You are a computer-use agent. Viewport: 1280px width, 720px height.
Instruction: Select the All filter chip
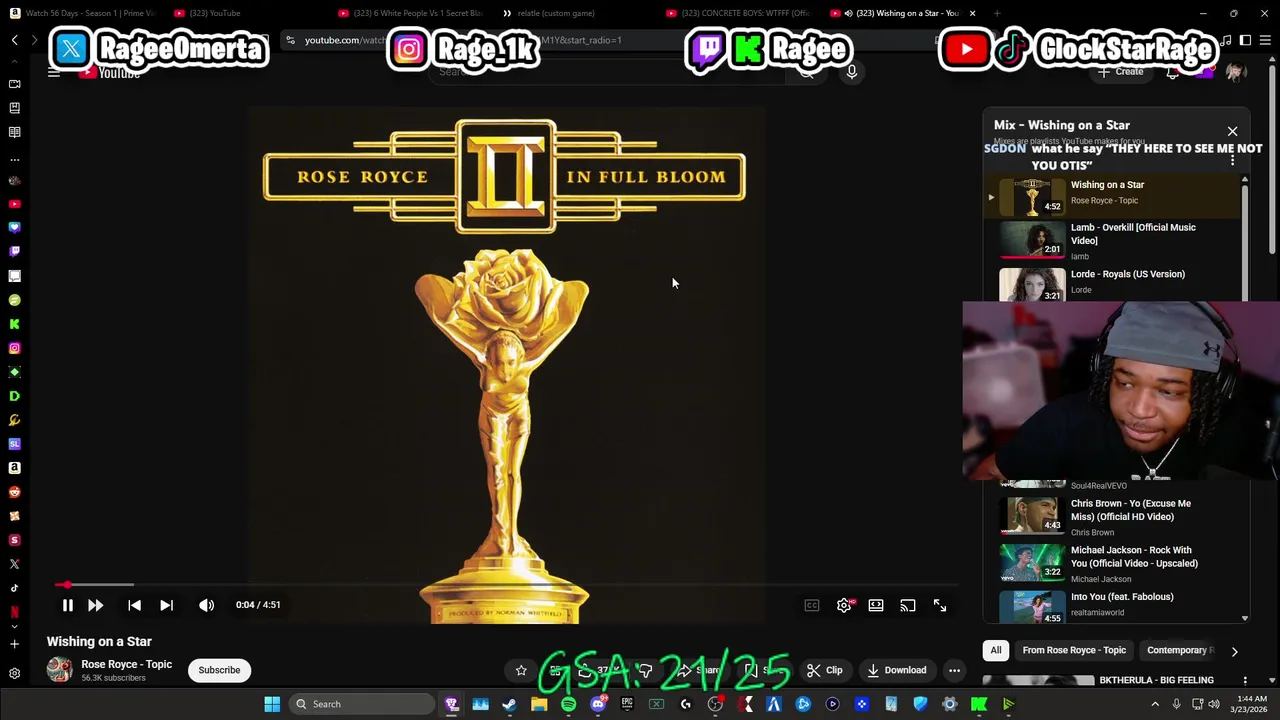996,650
